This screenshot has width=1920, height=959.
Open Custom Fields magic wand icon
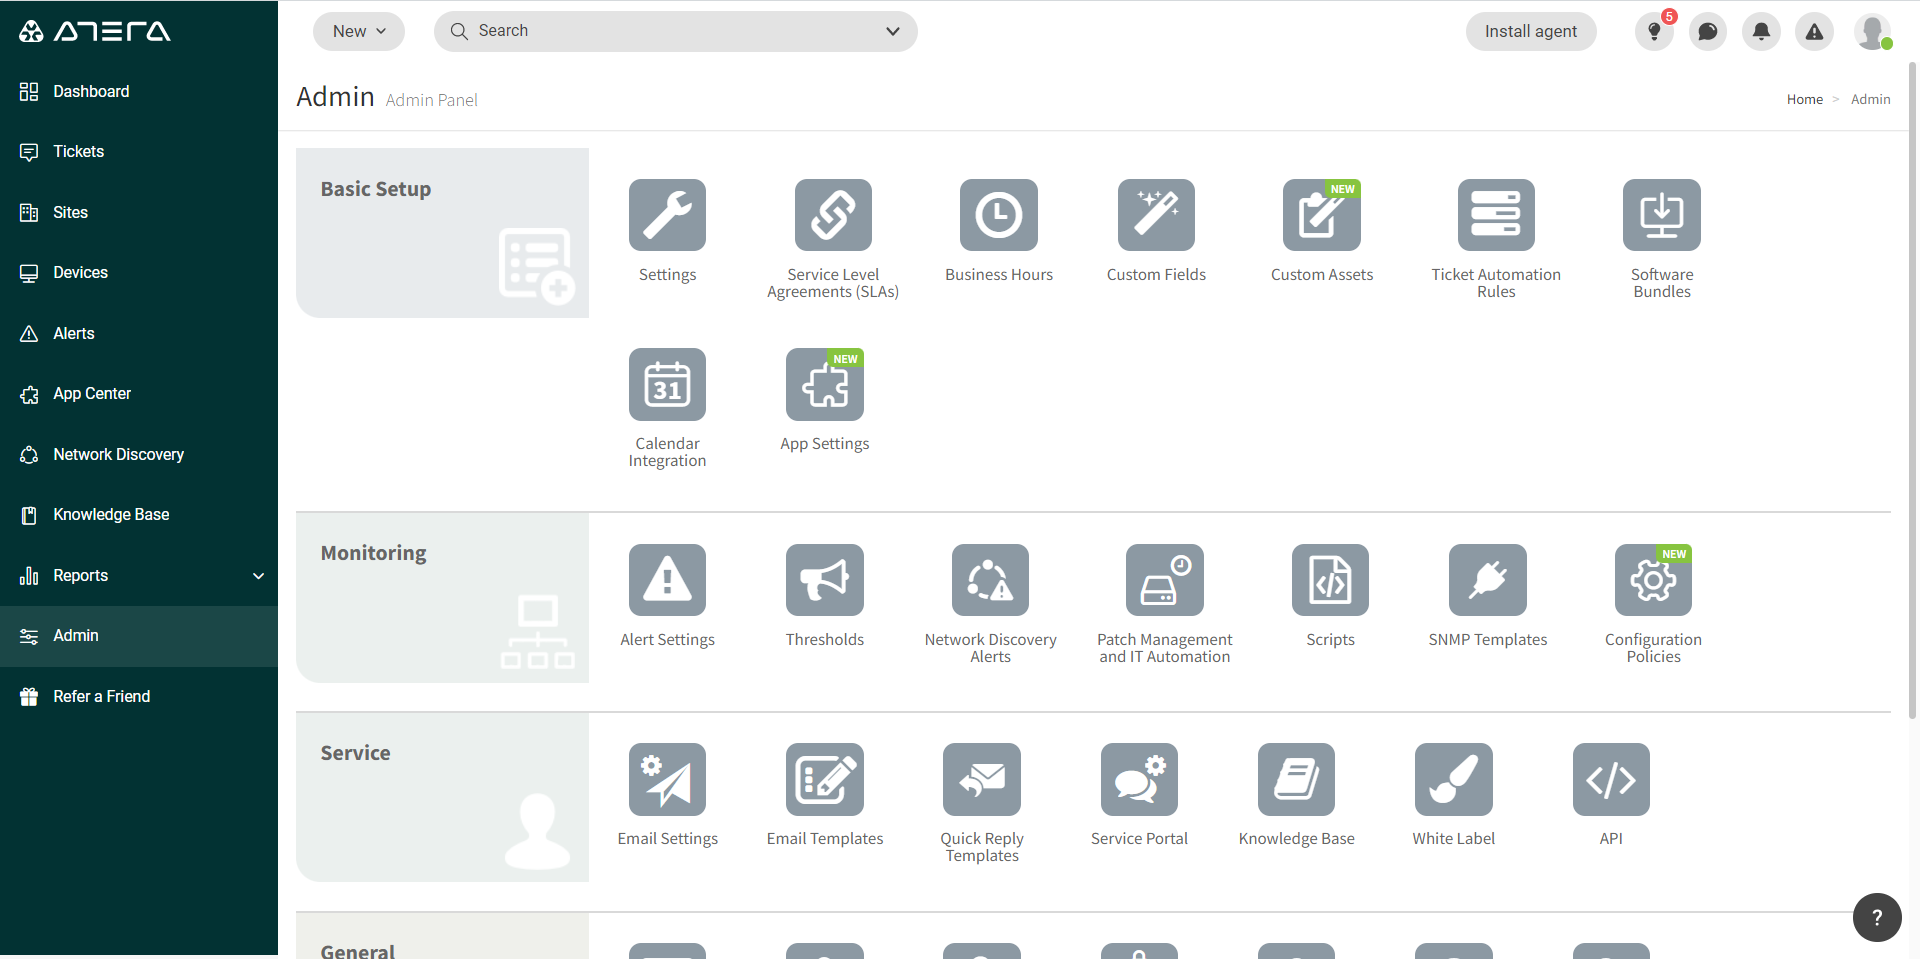(x=1156, y=215)
